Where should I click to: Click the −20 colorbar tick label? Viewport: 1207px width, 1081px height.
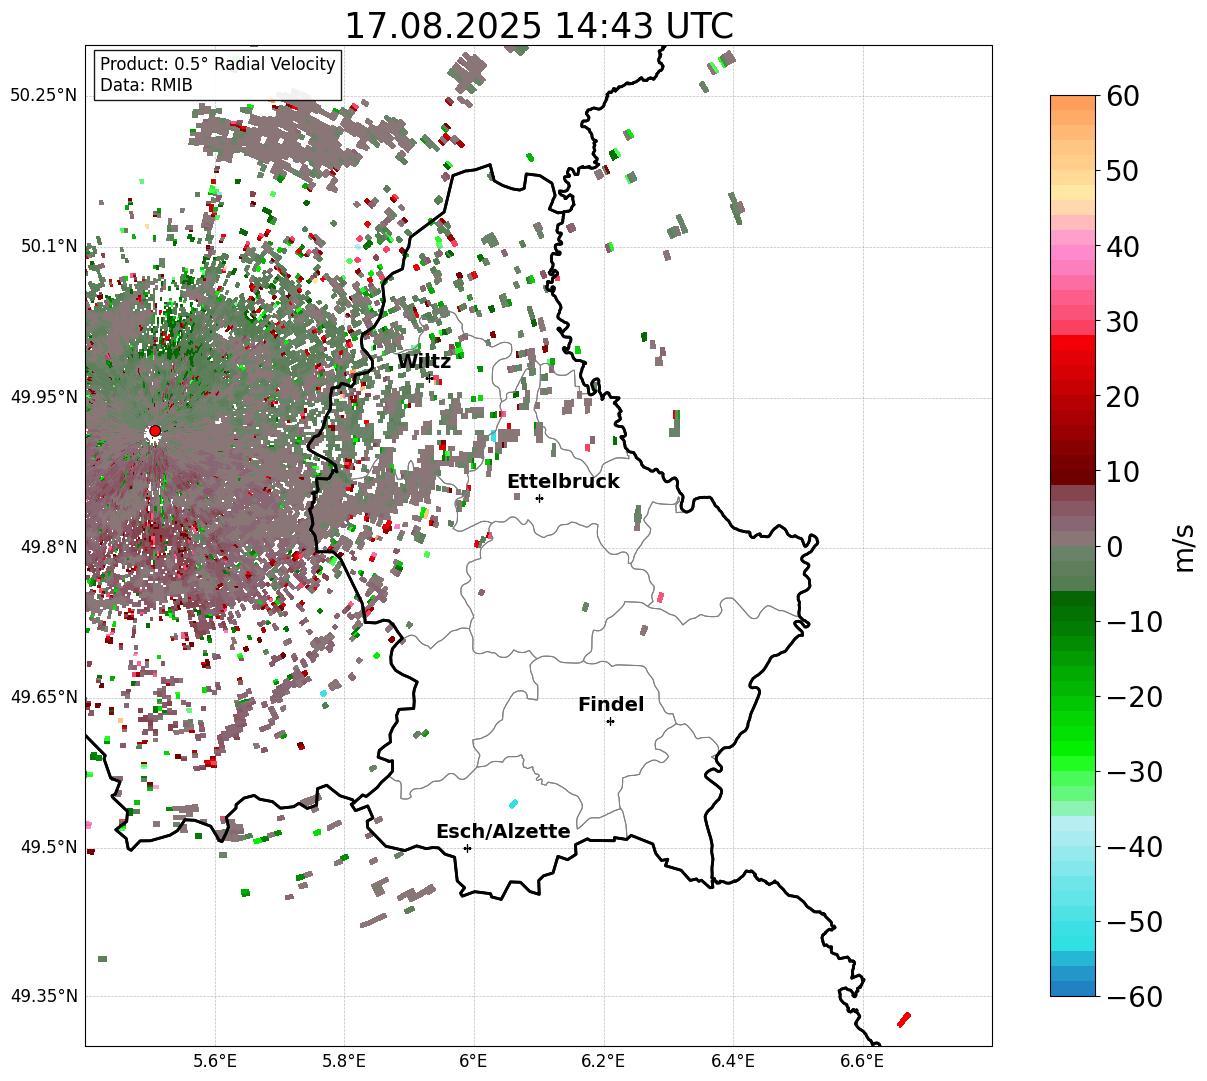click(1134, 696)
